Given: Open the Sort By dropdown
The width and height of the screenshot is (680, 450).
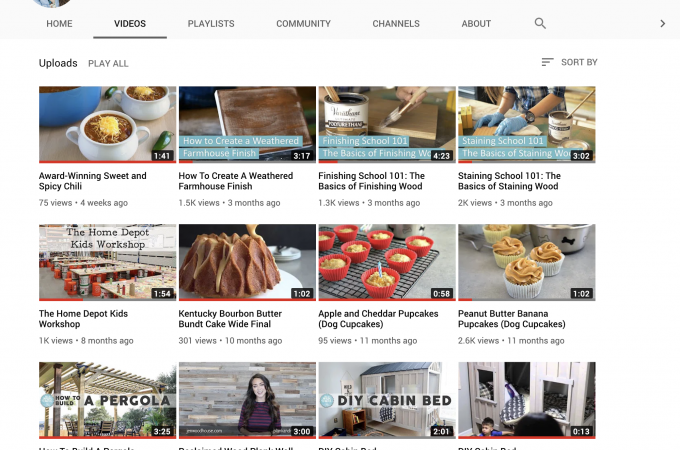Looking at the screenshot, I should pos(569,62).
